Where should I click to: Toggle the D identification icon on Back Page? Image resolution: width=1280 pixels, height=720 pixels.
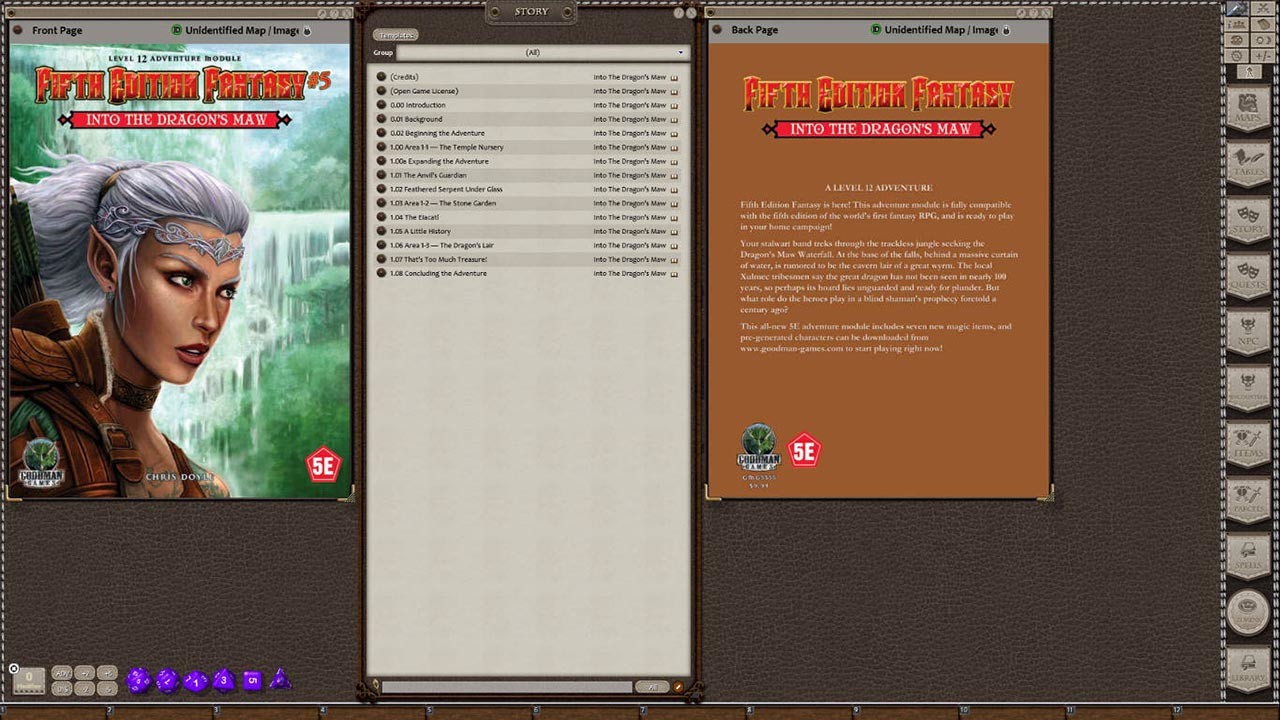click(x=876, y=30)
